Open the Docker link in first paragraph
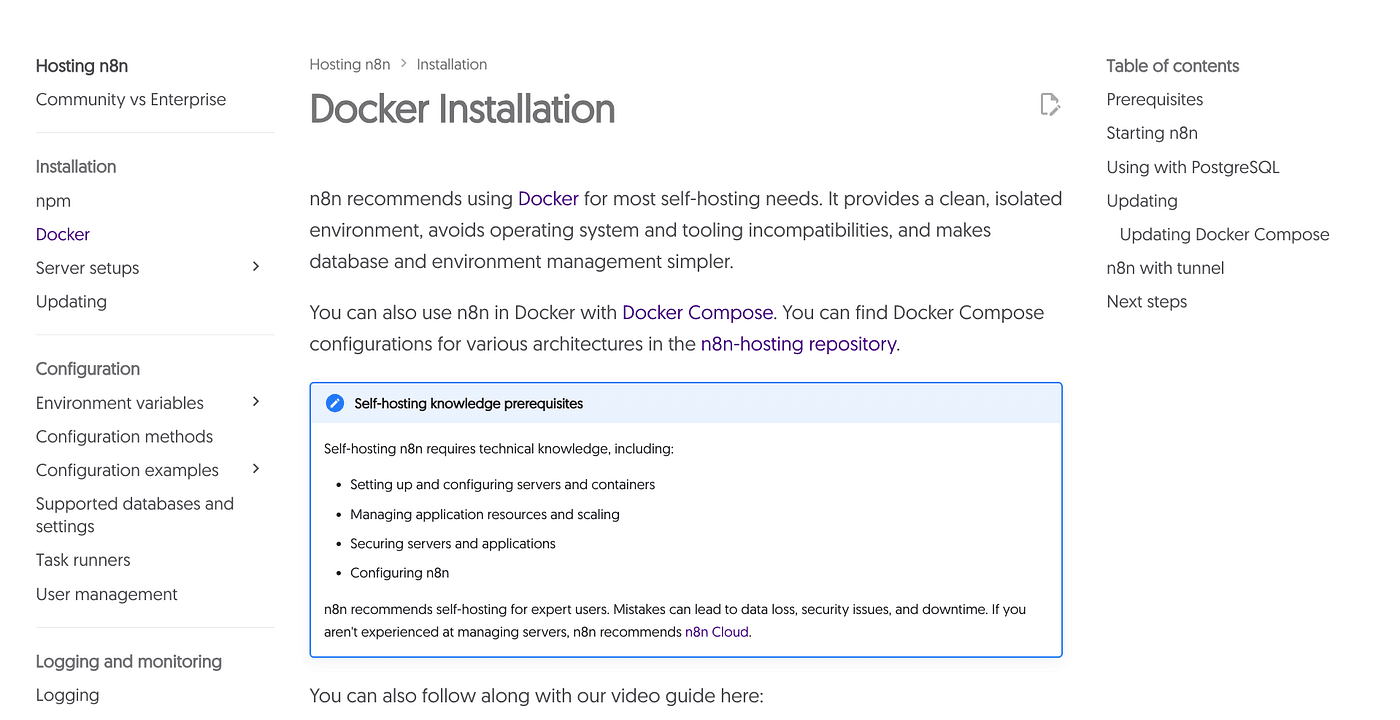The height and width of the screenshot is (720, 1400). [x=548, y=199]
